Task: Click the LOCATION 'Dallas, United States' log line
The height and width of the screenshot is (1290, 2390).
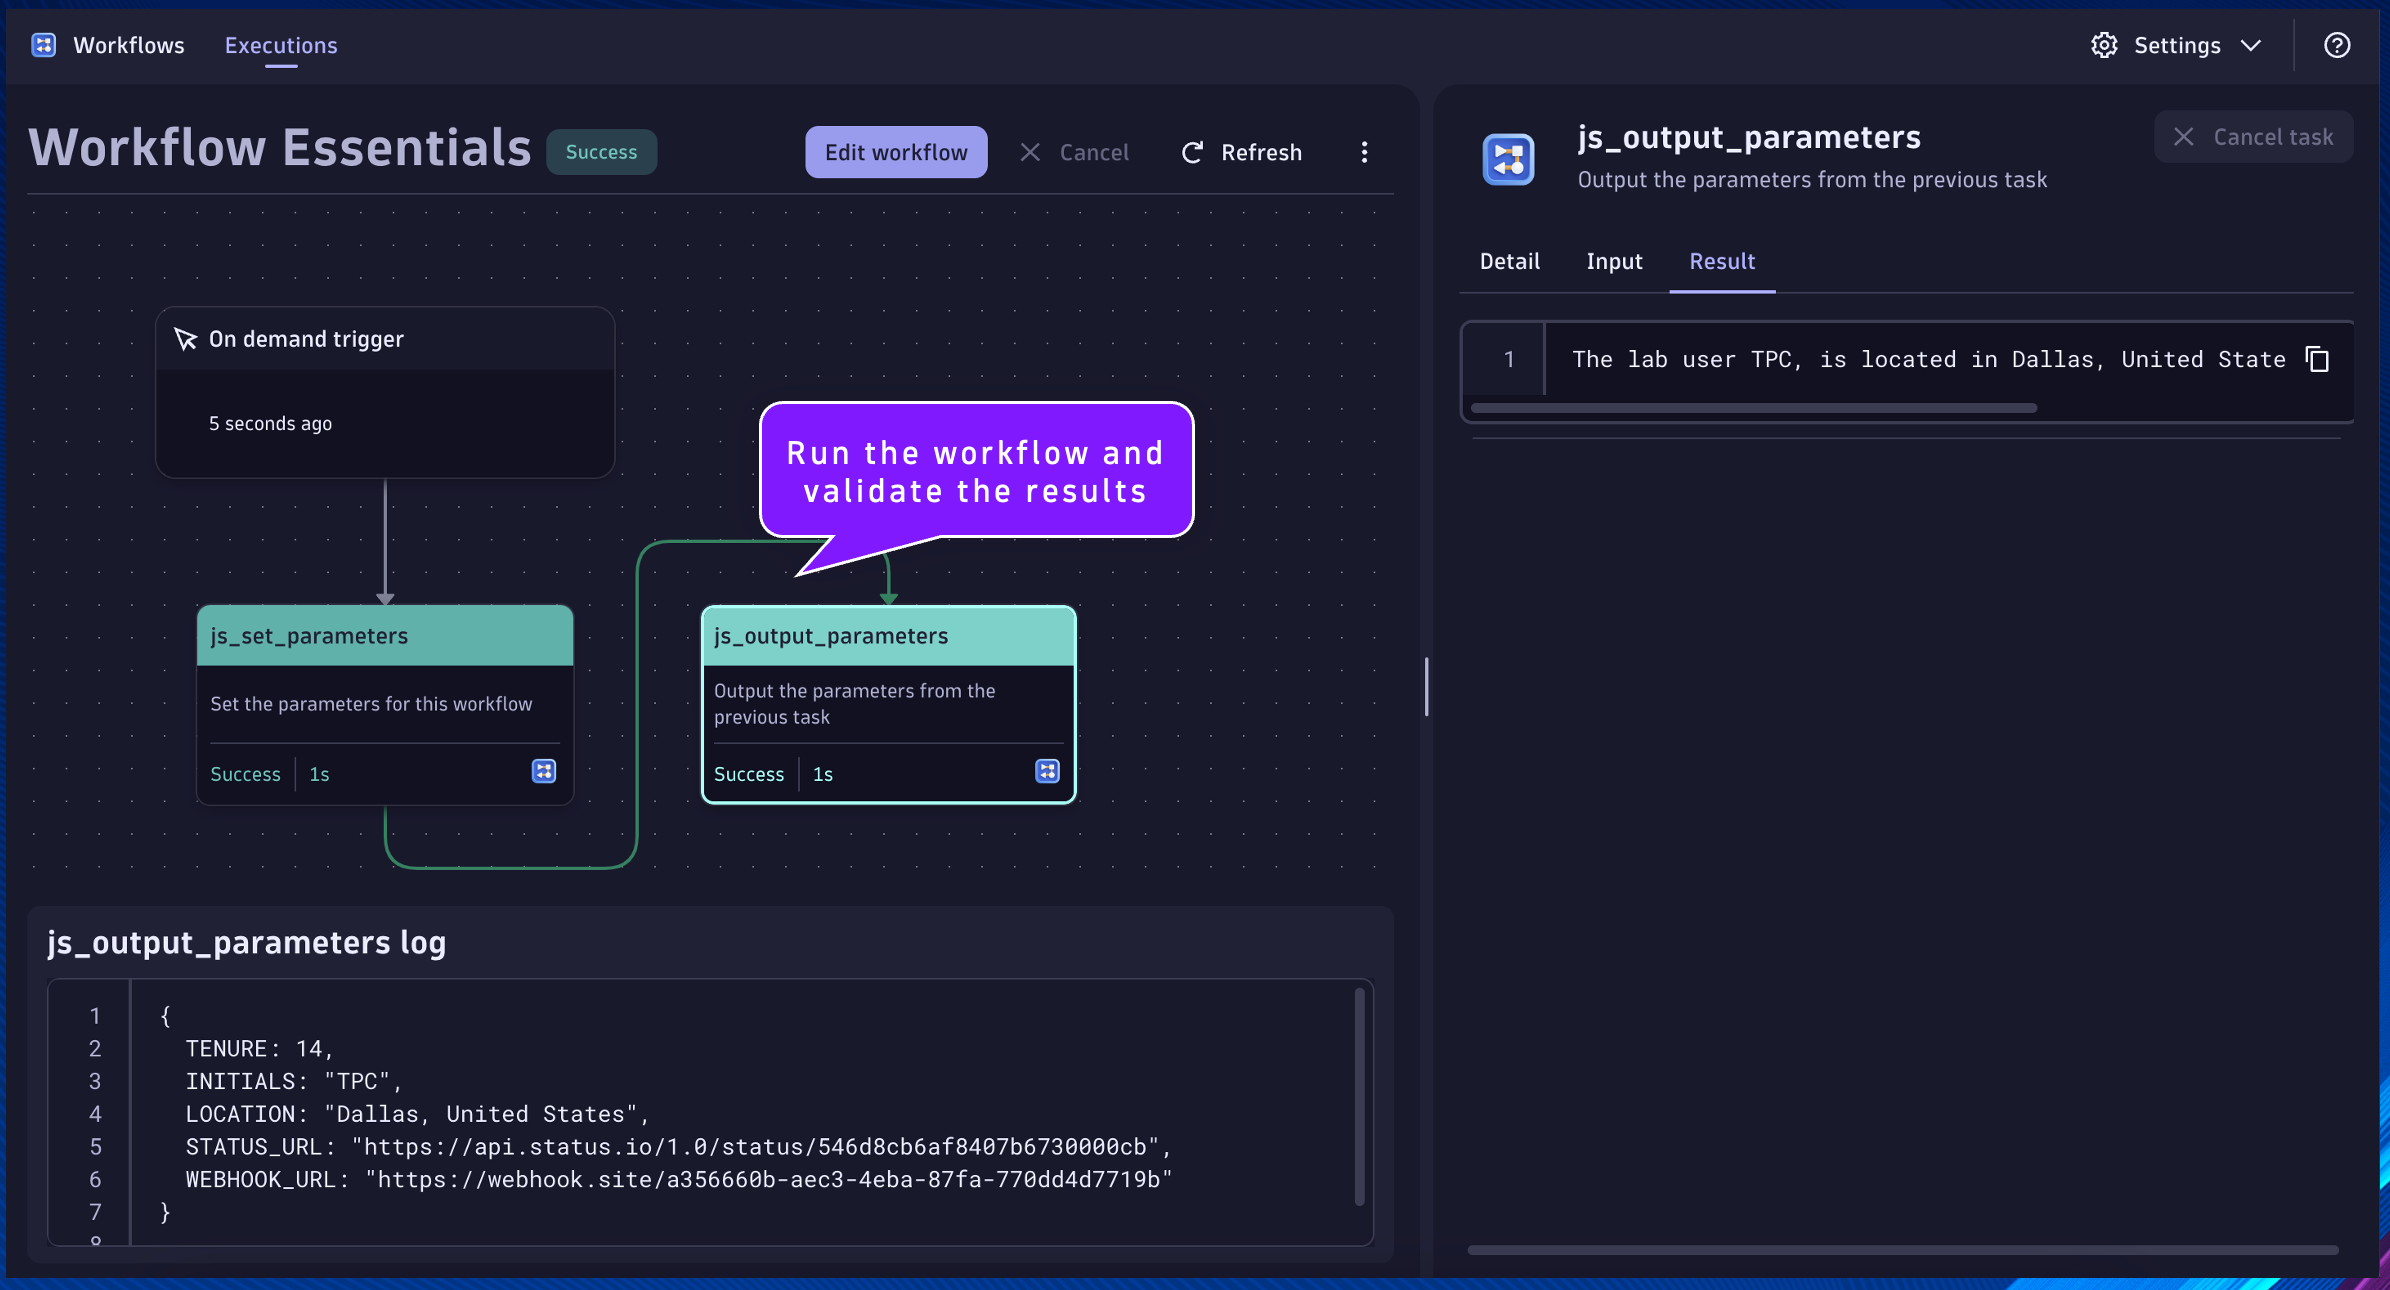Action: tap(417, 1114)
